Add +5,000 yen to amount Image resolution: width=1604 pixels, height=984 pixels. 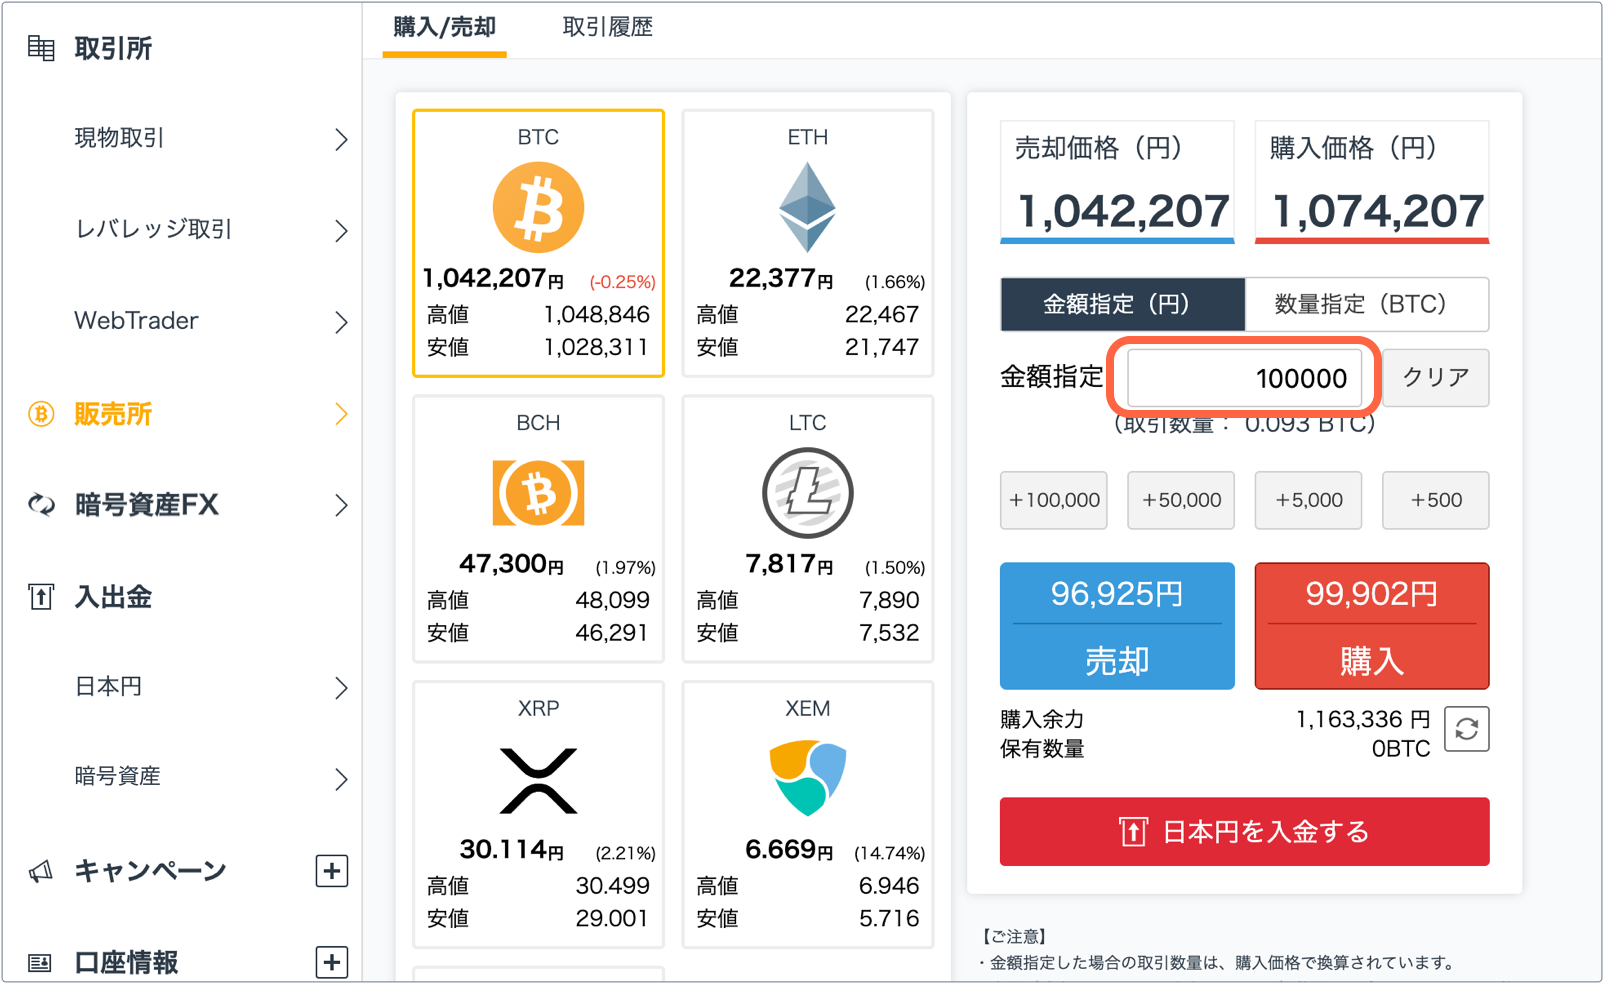click(x=1308, y=500)
